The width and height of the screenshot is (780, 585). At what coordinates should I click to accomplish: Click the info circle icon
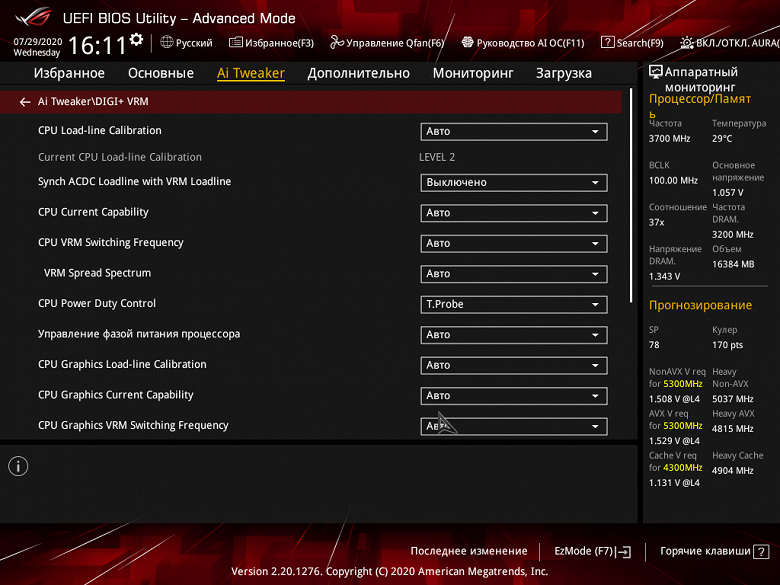tap(18, 467)
